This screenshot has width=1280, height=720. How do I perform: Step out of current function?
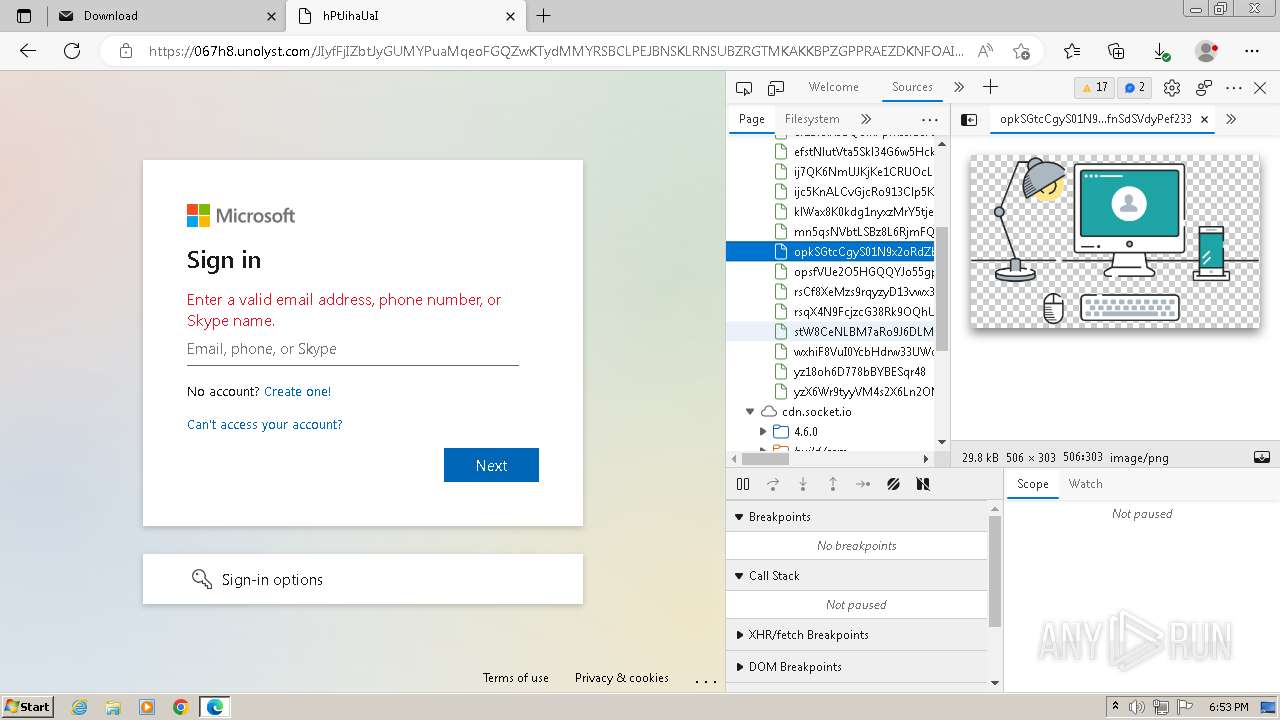(x=833, y=484)
